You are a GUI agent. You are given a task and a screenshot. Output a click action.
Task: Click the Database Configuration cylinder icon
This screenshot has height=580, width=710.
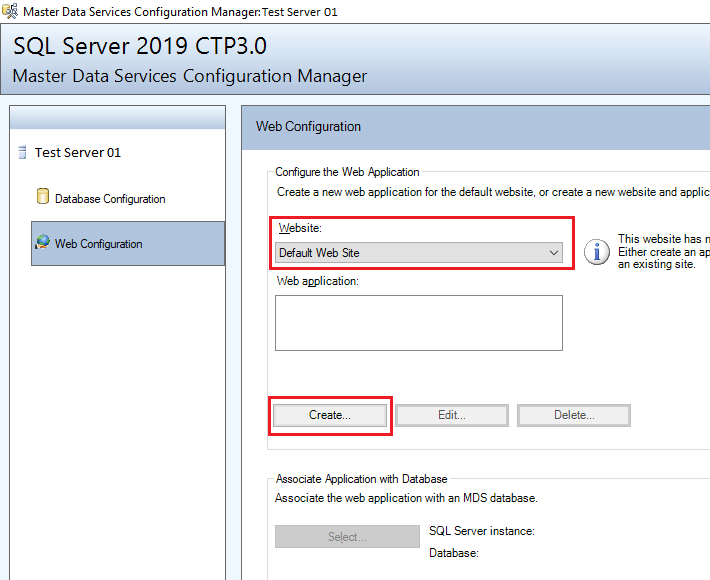[x=42, y=197]
